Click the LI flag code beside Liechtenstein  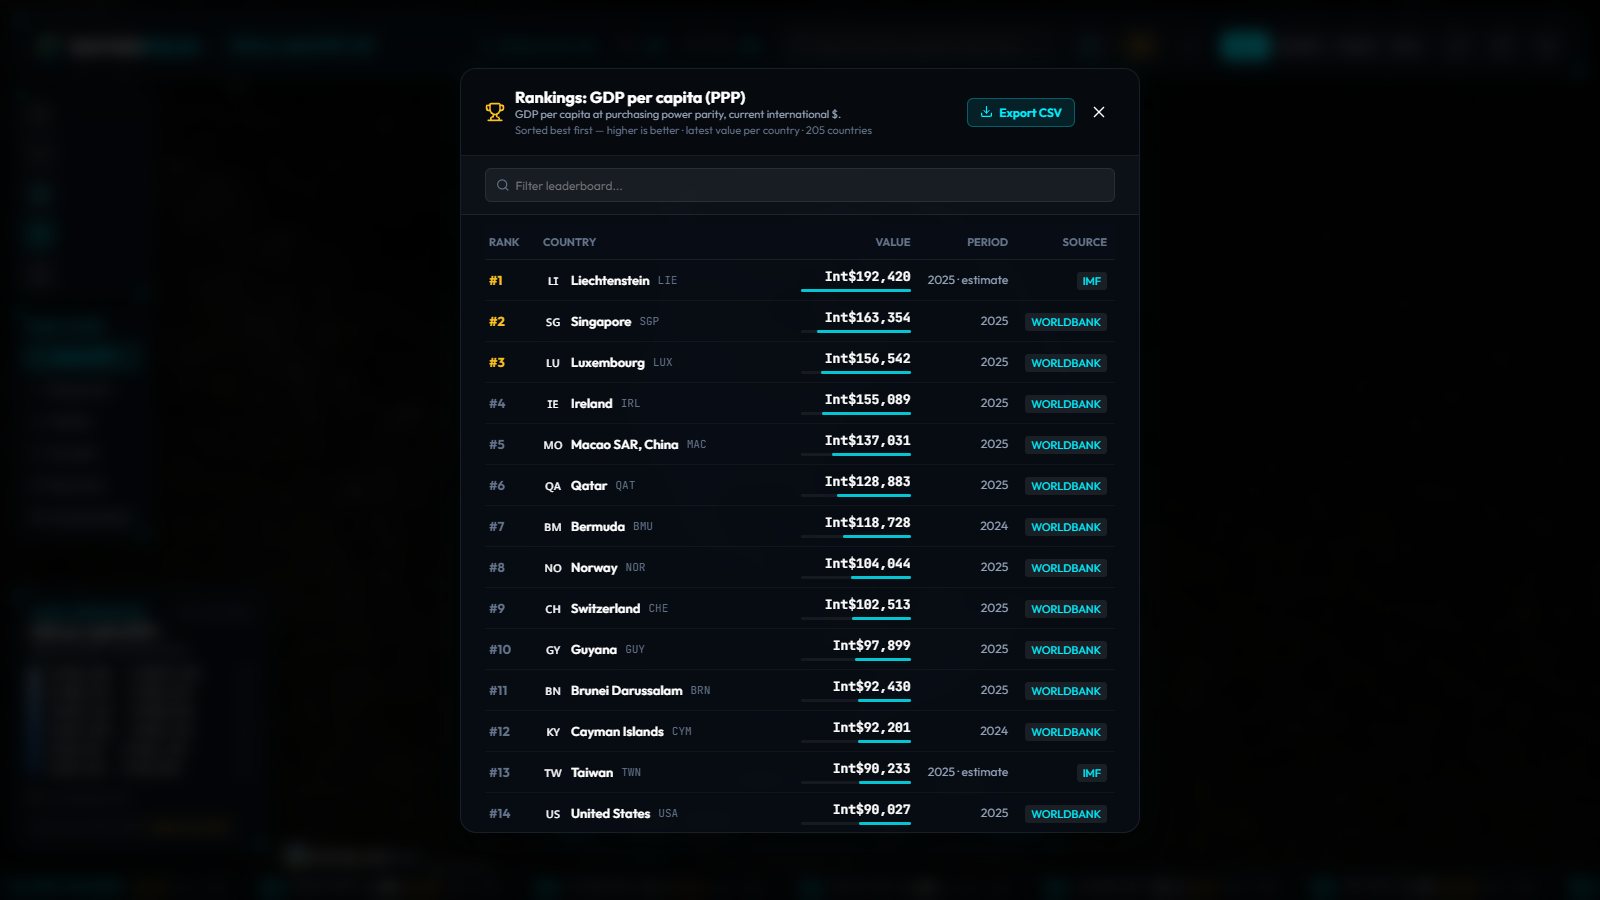pos(553,281)
